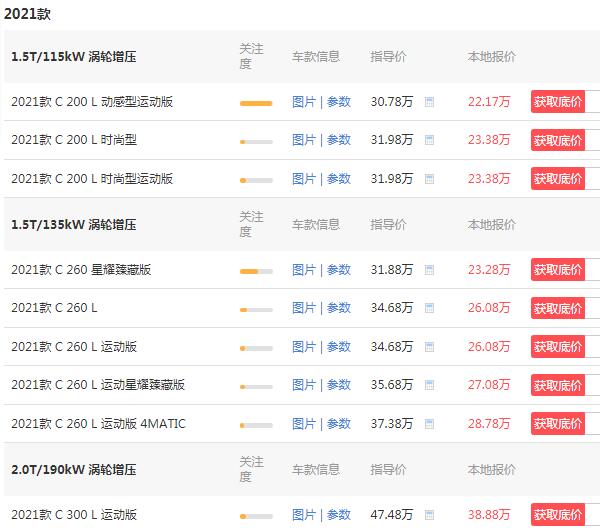Click calculator icon beside 37.38万 price
The height and width of the screenshot is (530, 600).
[429, 424]
